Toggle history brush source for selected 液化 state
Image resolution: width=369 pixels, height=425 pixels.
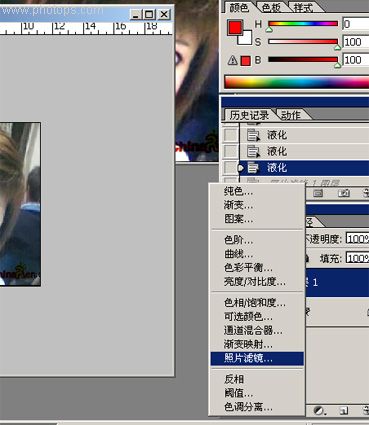(x=230, y=167)
